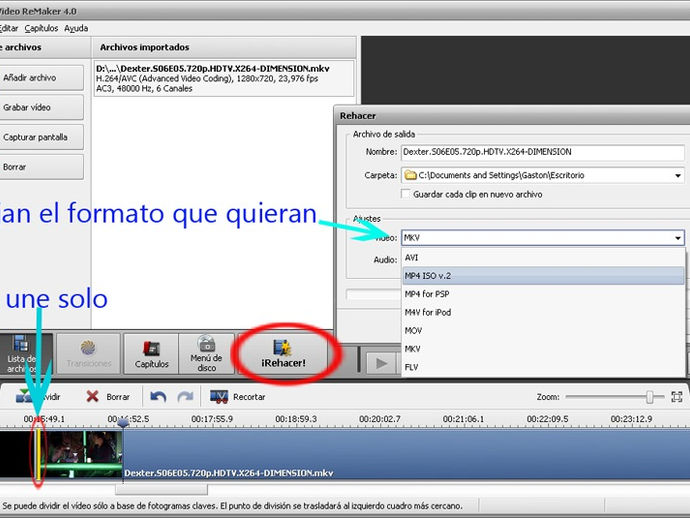Select AVI format option
Screen dimensions: 690x518
tap(543, 258)
